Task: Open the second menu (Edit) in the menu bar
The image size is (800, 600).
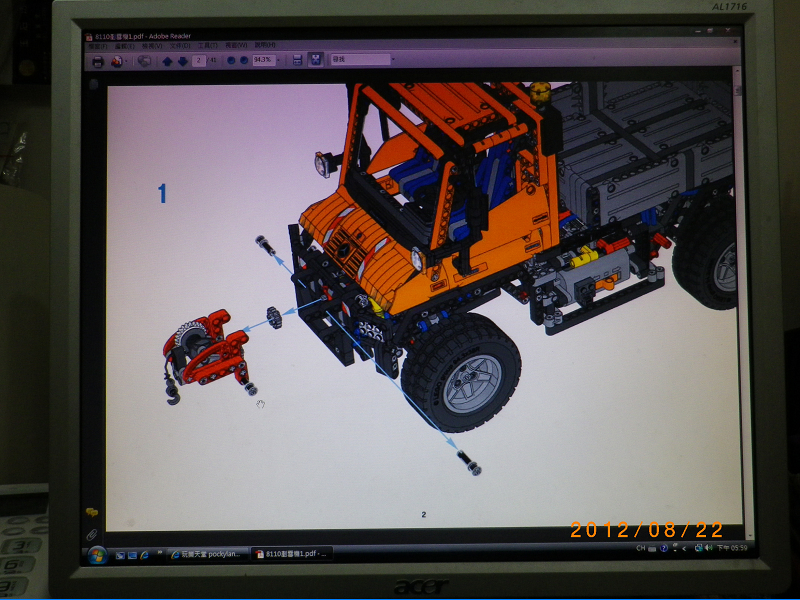Action: pos(125,46)
